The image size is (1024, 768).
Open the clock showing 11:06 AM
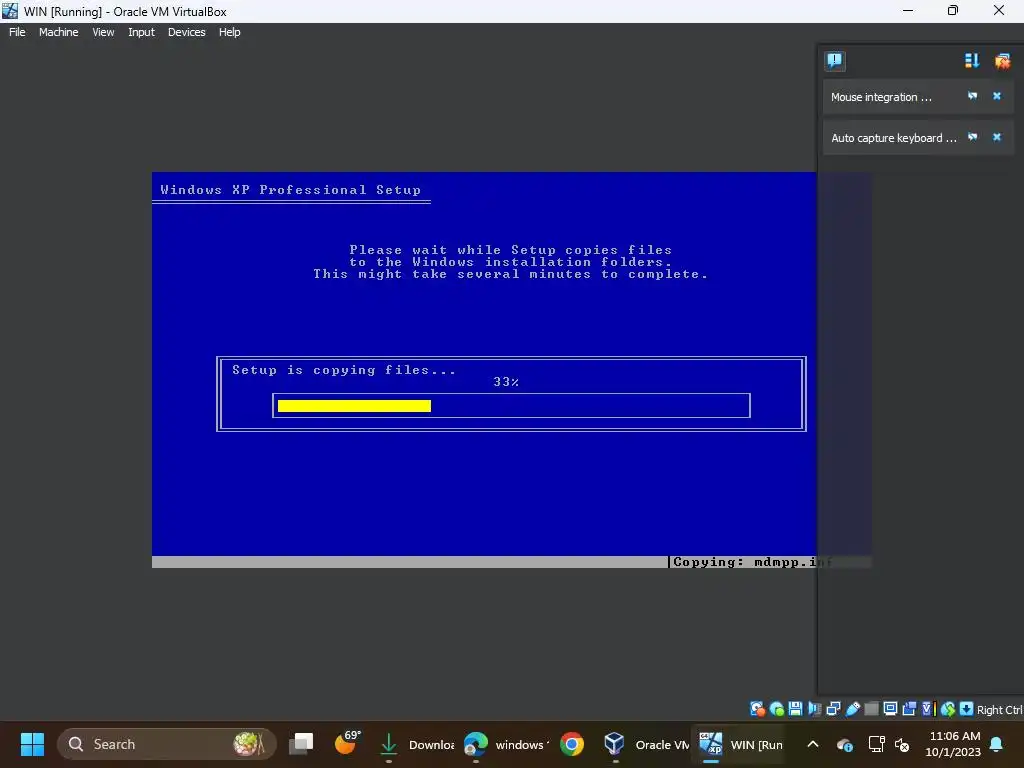[953, 744]
